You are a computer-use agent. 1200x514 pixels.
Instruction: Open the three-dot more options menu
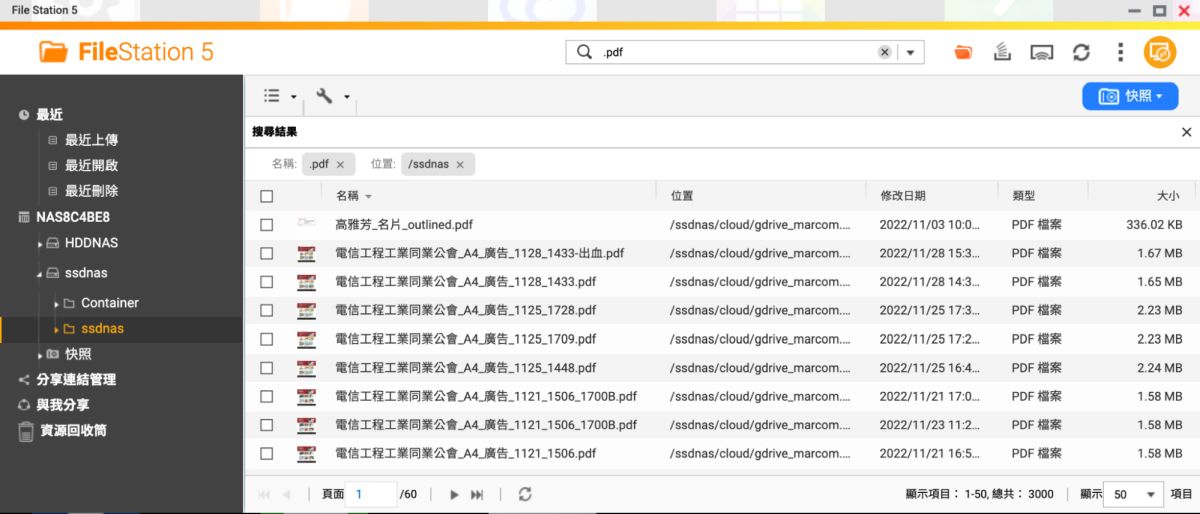[x=1120, y=52]
